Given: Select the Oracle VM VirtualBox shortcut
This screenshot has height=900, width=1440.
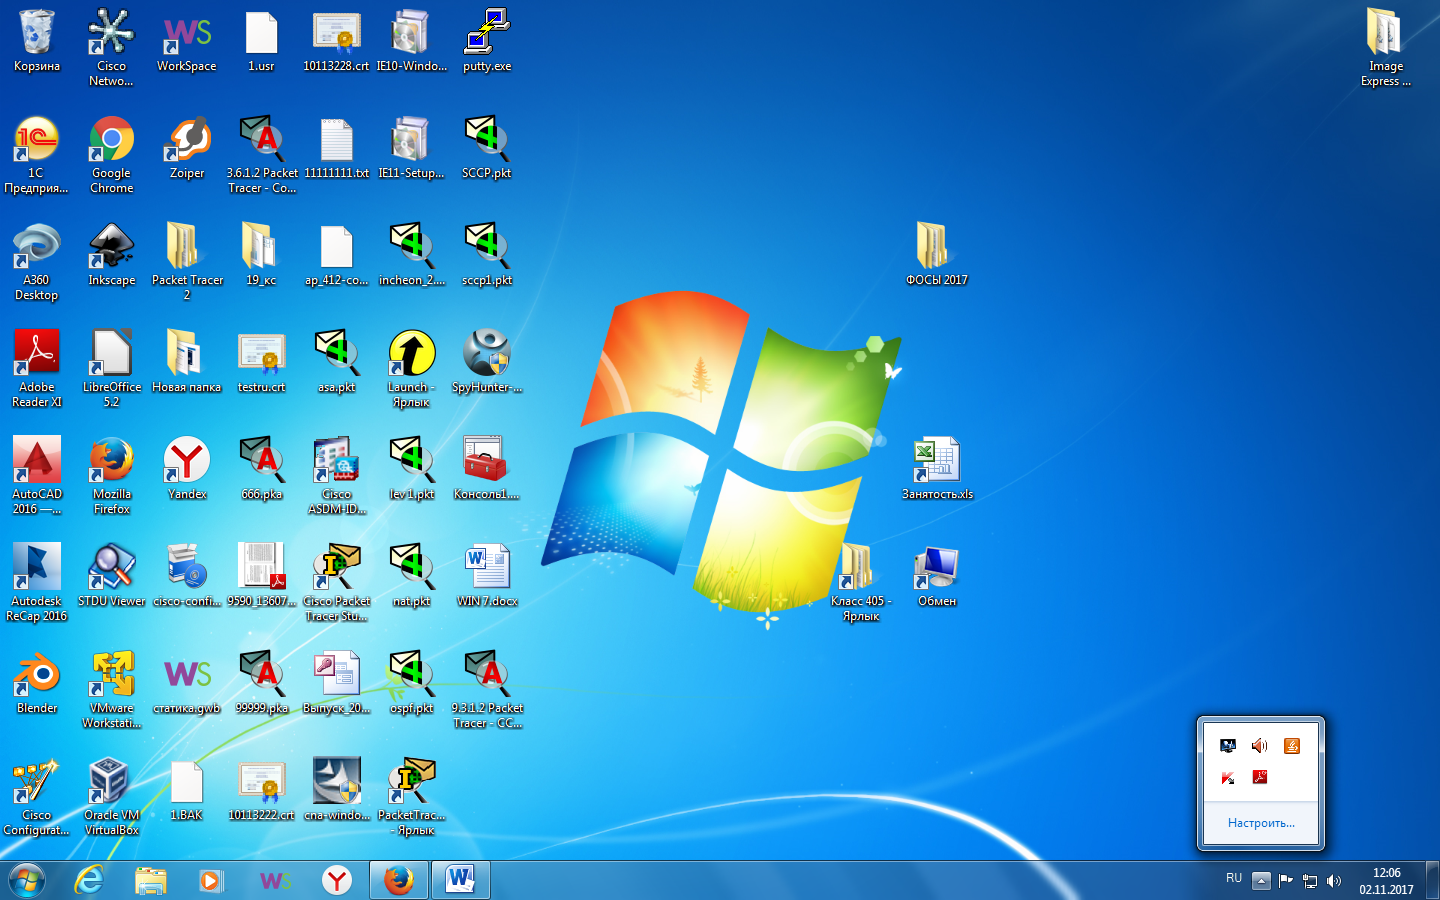Looking at the screenshot, I should click(111, 797).
